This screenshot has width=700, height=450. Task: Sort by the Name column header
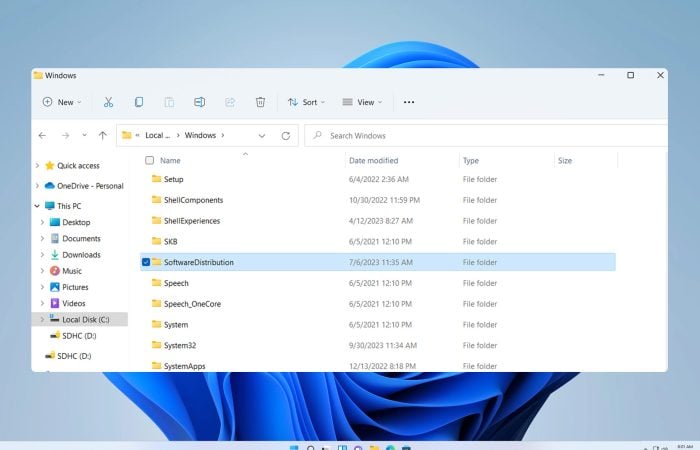(x=170, y=160)
